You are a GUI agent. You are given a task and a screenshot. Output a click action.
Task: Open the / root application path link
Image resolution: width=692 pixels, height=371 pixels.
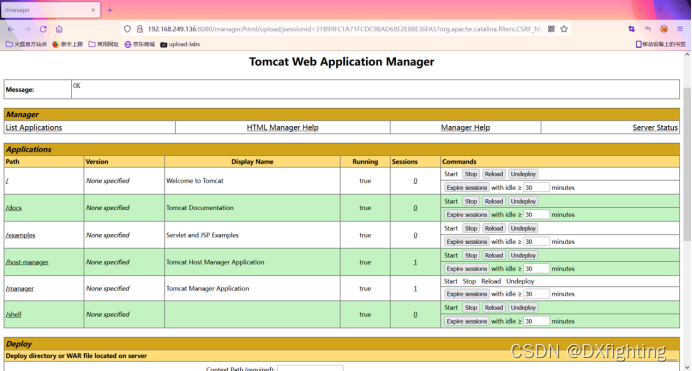tap(7, 181)
